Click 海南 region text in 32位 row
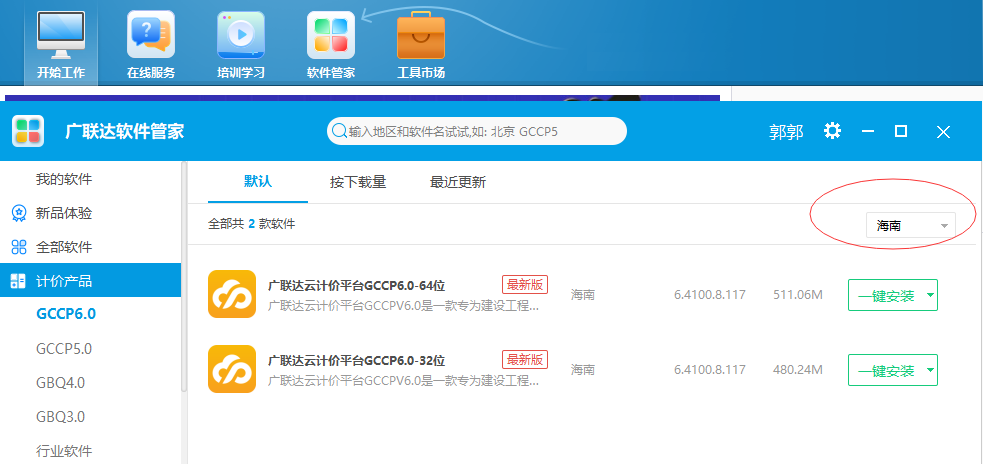This screenshot has height=464, width=983. click(582, 370)
